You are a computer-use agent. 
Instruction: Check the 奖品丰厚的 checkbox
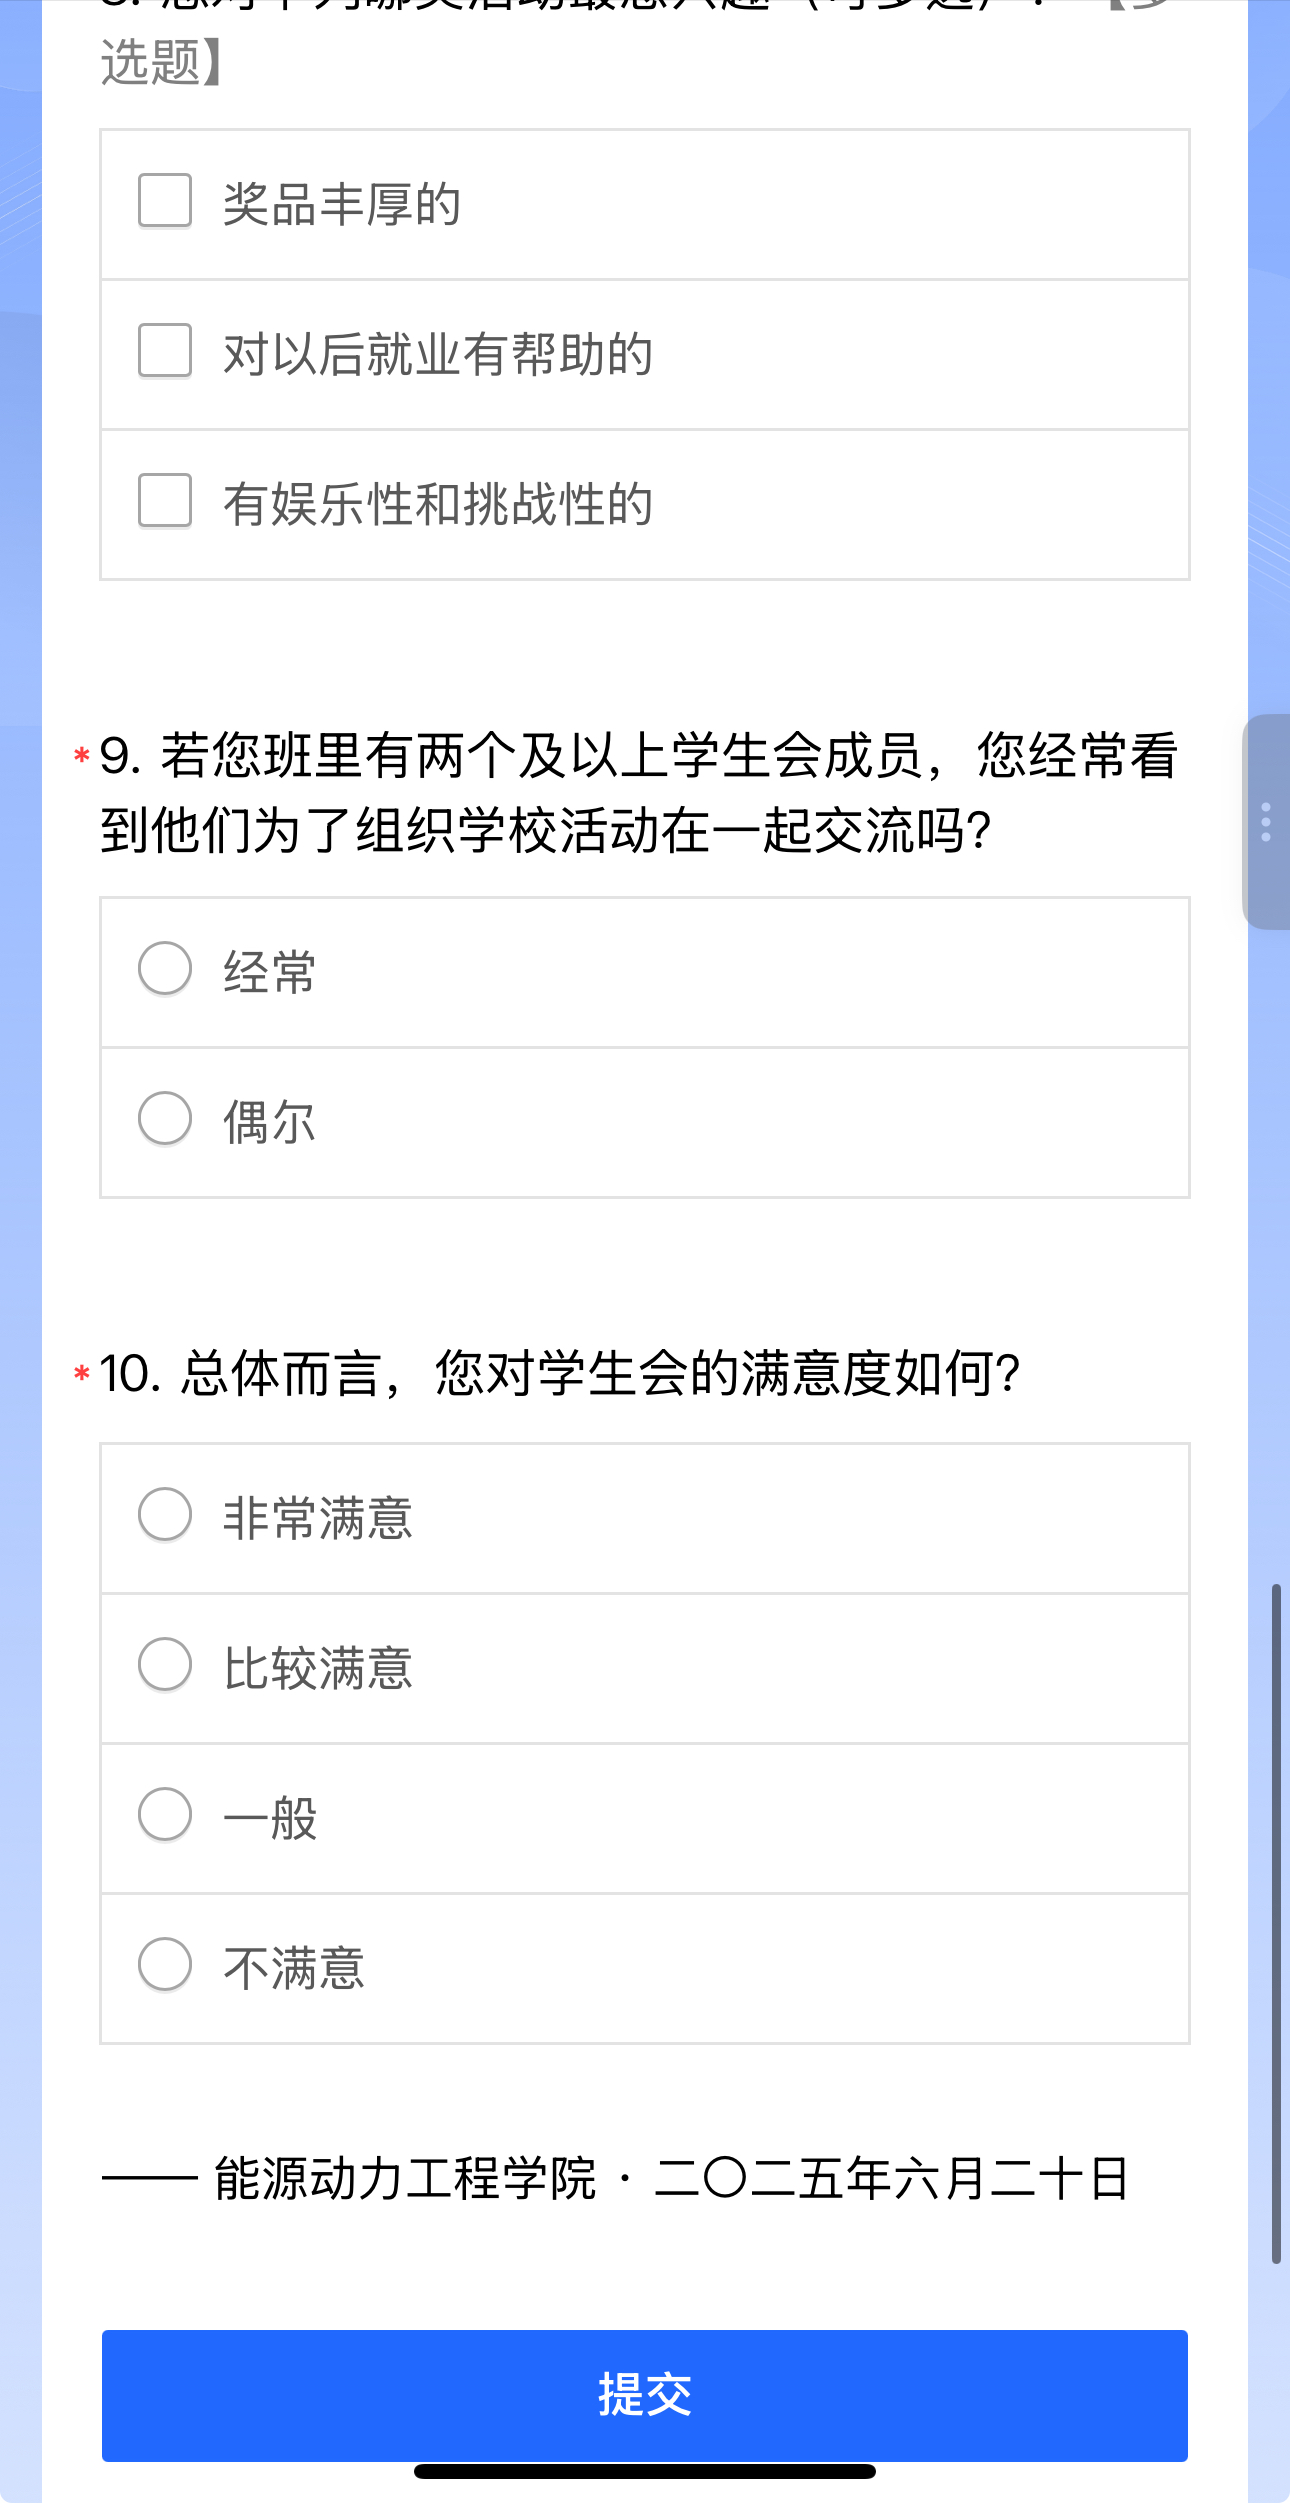pyautogui.click(x=165, y=201)
